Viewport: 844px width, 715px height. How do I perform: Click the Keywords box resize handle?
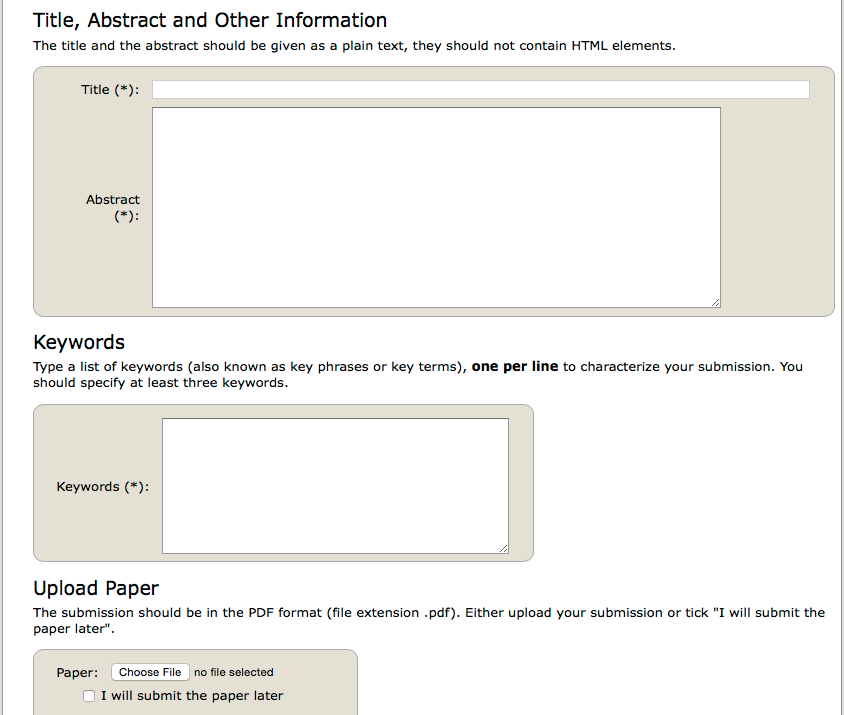pyautogui.click(x=503, y=547)
